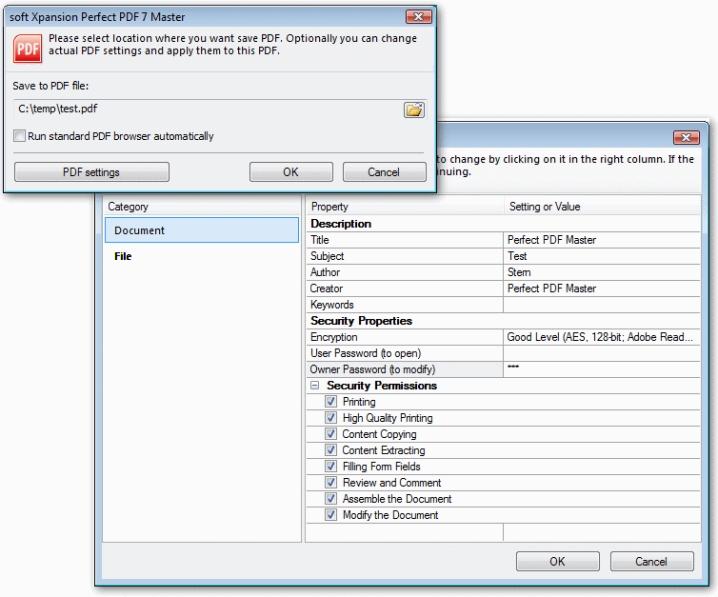Click the browse folder icon for PDF path
This screenshot has width=718, height=597.
[414, 110]
